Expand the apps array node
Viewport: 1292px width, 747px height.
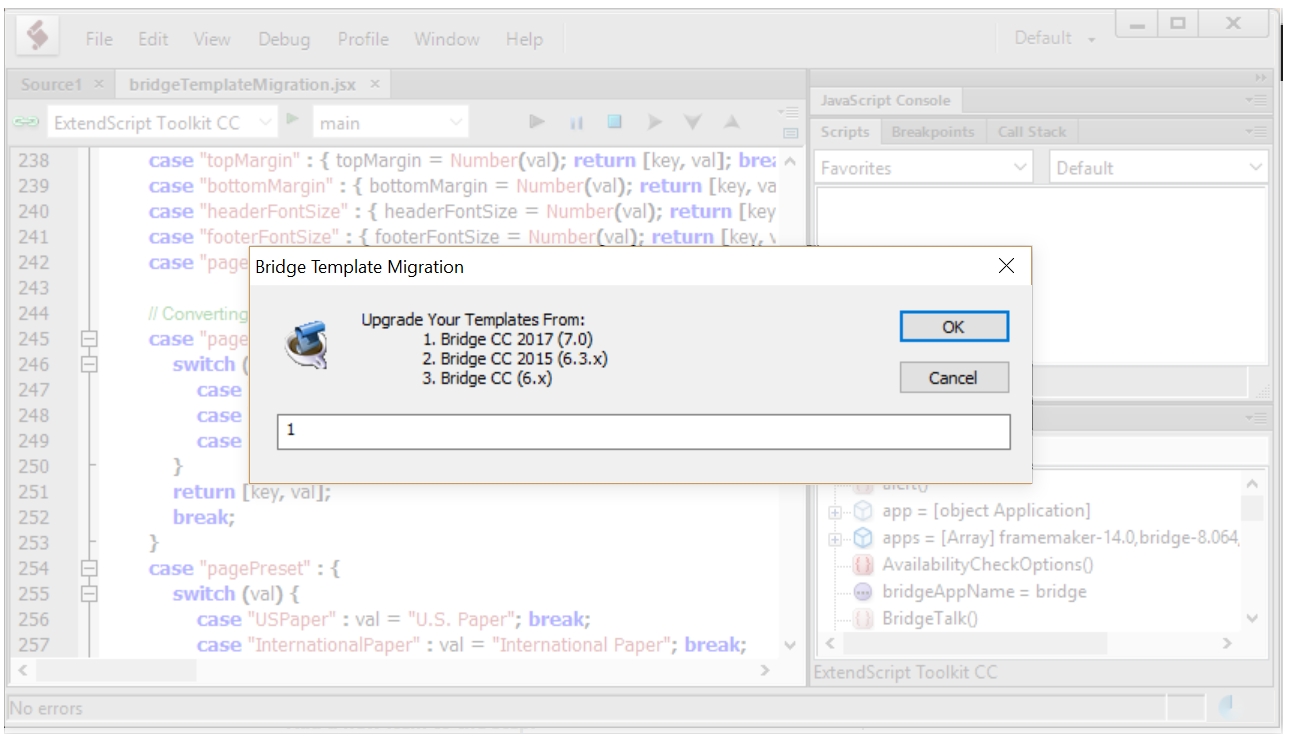pyautogui.click(x=835, y=538)
